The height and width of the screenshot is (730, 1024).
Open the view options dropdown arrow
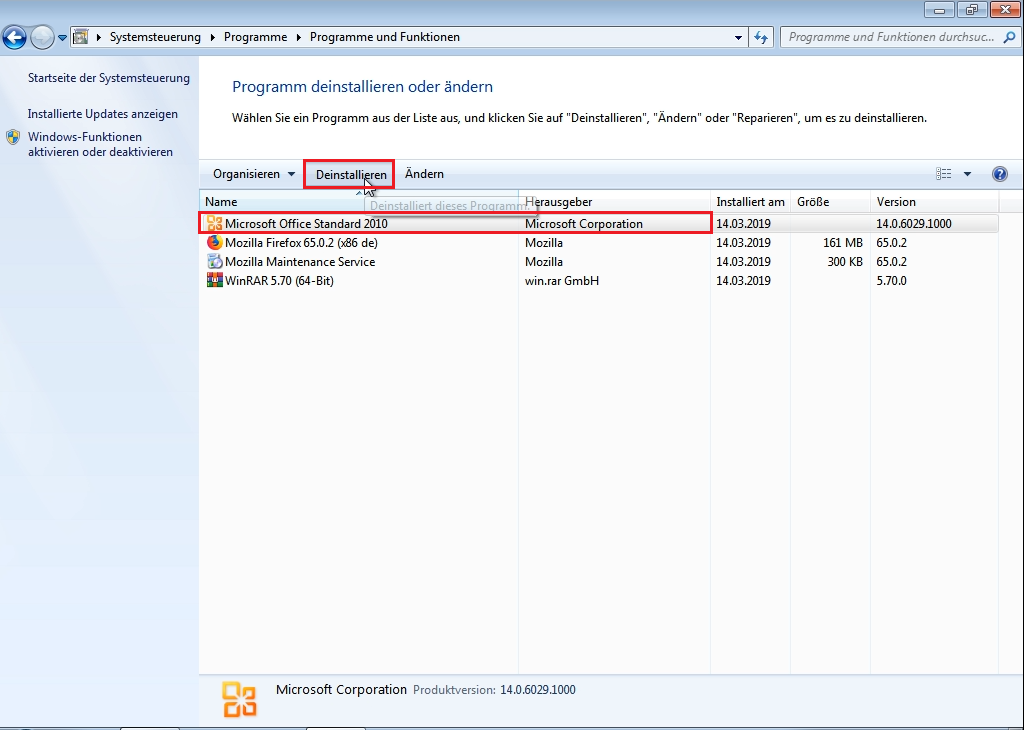(x=967, y=174)
